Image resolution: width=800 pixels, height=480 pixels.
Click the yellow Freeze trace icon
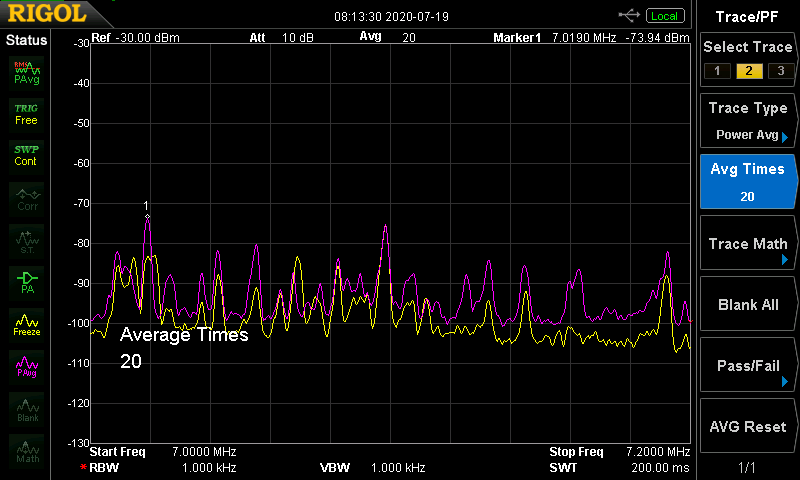27,325
